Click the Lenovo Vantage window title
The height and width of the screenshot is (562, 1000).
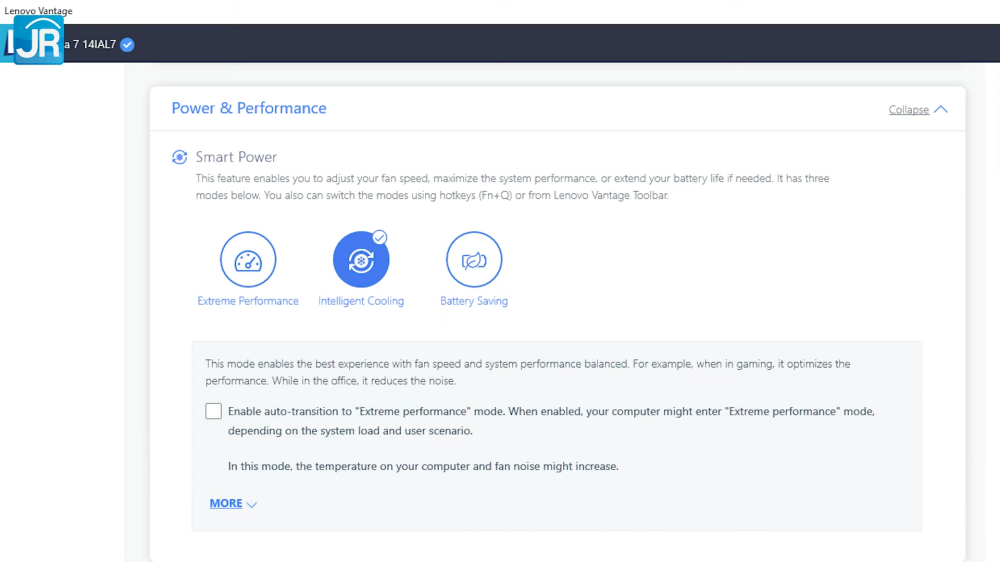[38, 11]
